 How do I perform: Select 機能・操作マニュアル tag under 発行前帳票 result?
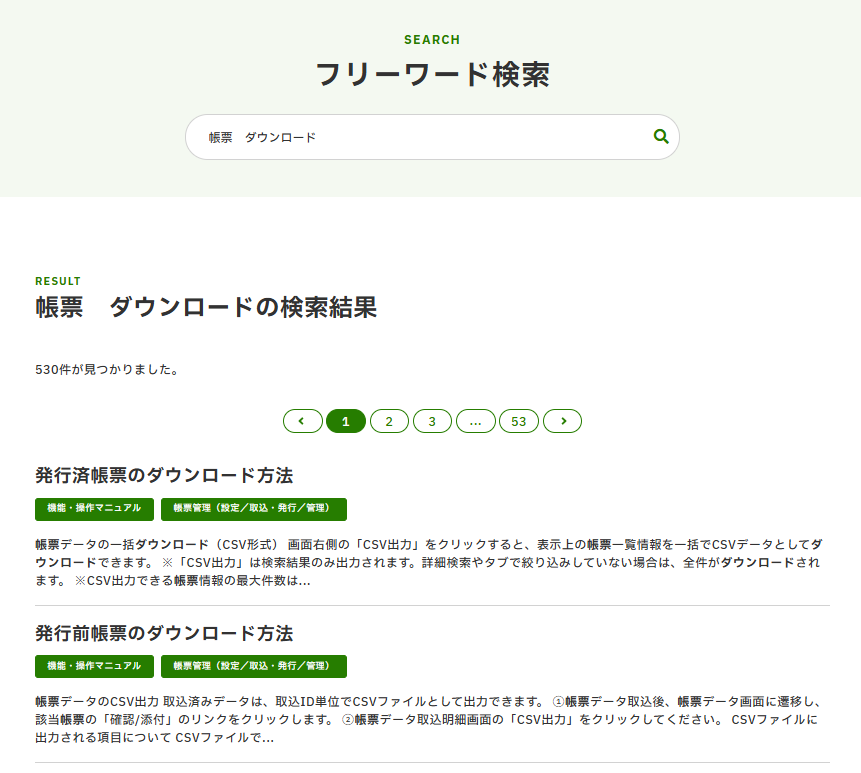pyautogui.click(x=95, y=666)
